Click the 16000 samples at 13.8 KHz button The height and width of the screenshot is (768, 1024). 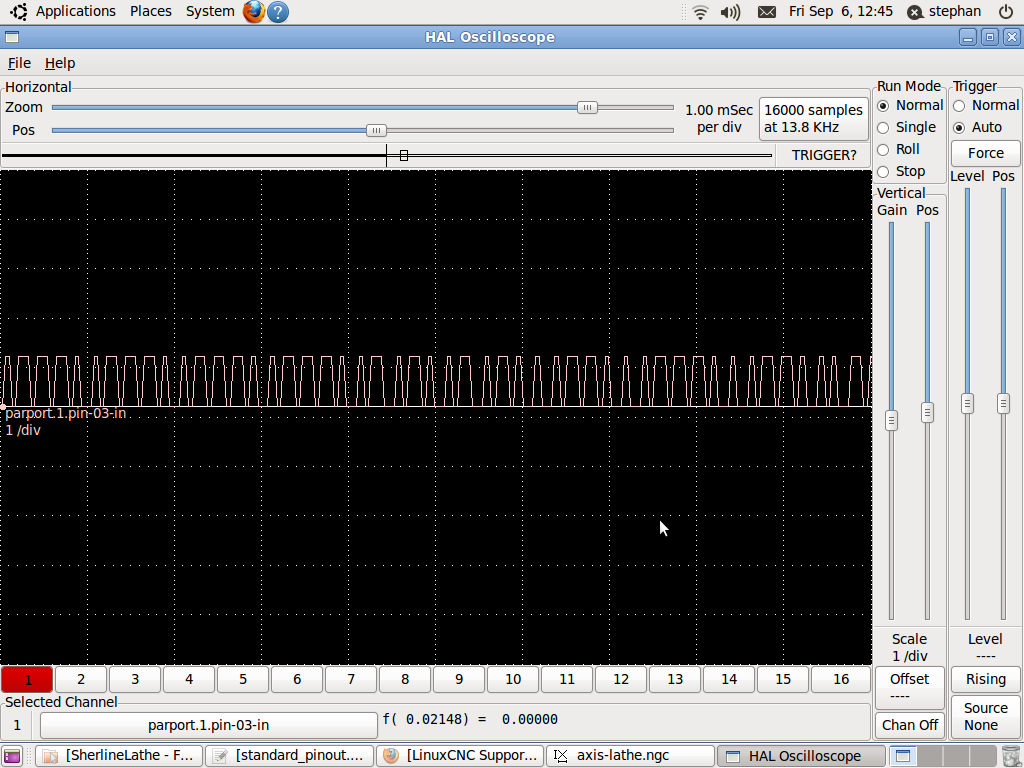(813, 119)
